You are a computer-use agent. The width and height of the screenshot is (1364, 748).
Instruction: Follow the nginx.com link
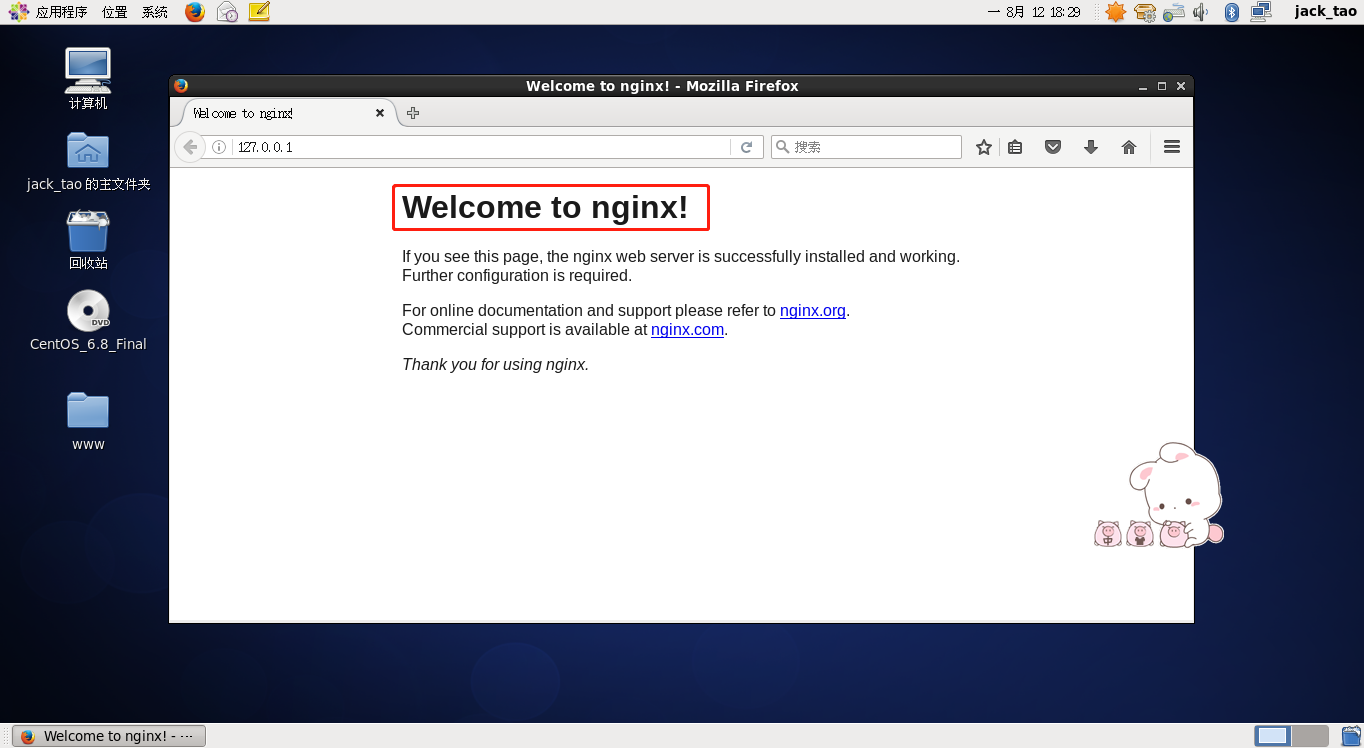pyautogui.click(x=687, y=329)
